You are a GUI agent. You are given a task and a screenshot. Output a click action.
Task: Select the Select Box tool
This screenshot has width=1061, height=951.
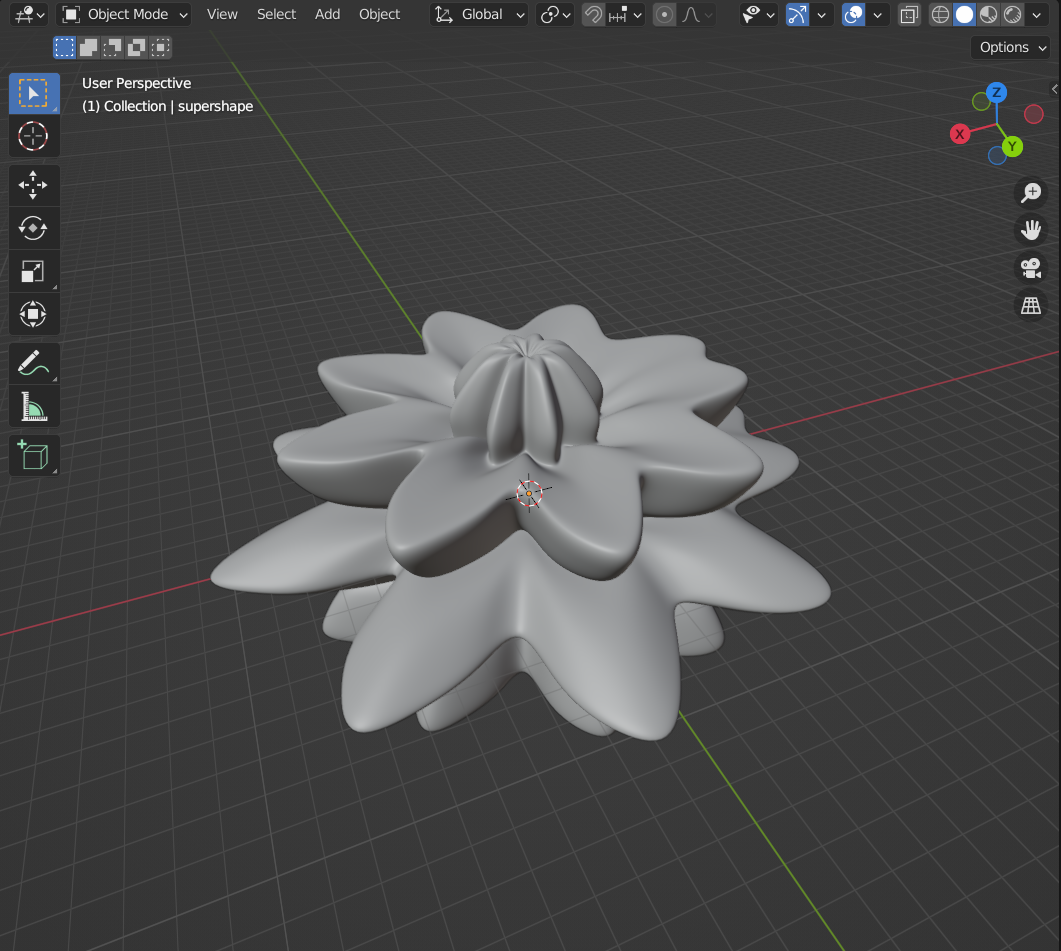34,93
